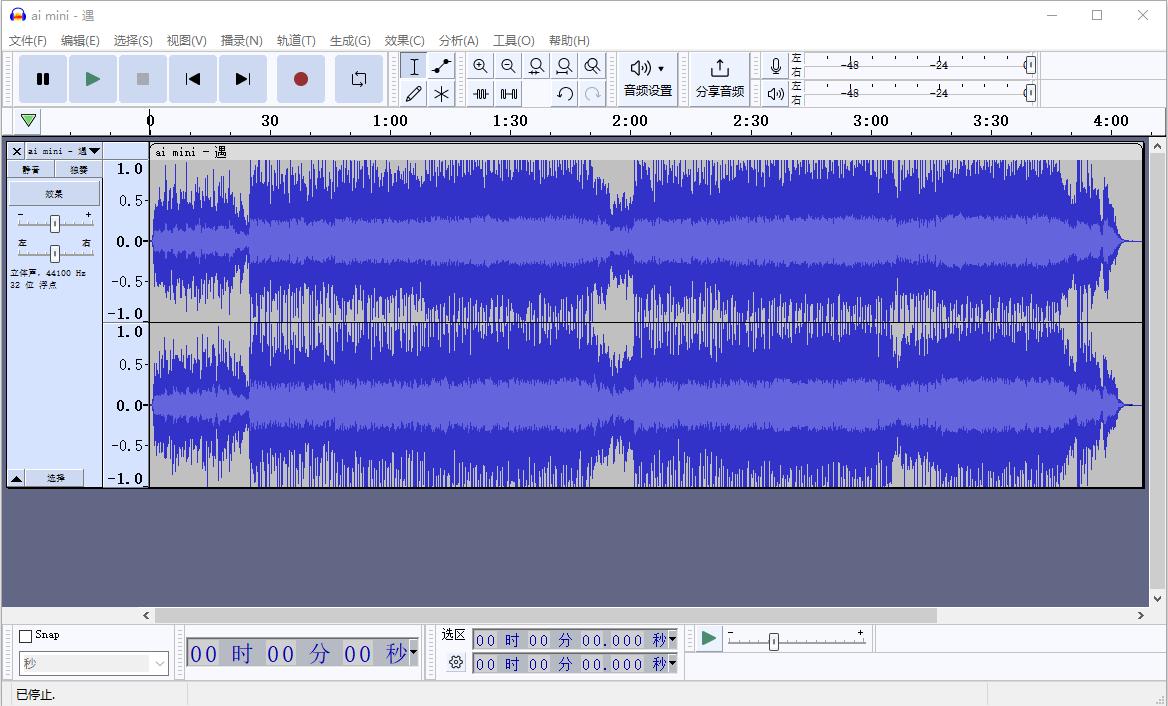Toggle the 独奏 solo button on track
The width and height of the screenshot is (1168, 706).
[78, 170]
